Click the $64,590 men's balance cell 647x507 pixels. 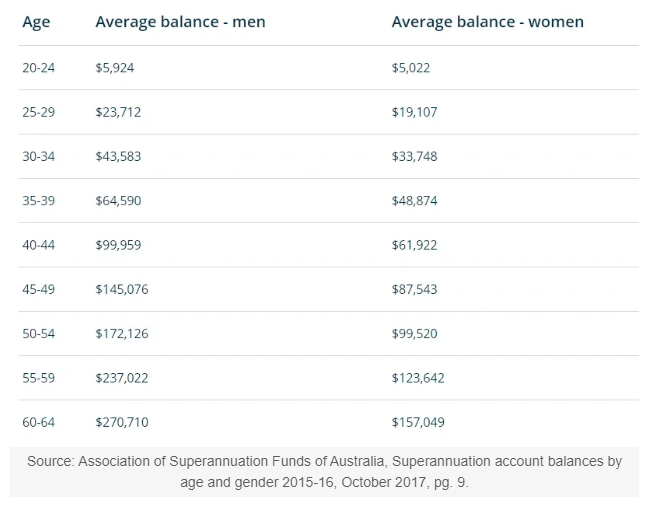pyautogui.click(x=118, y=201)
